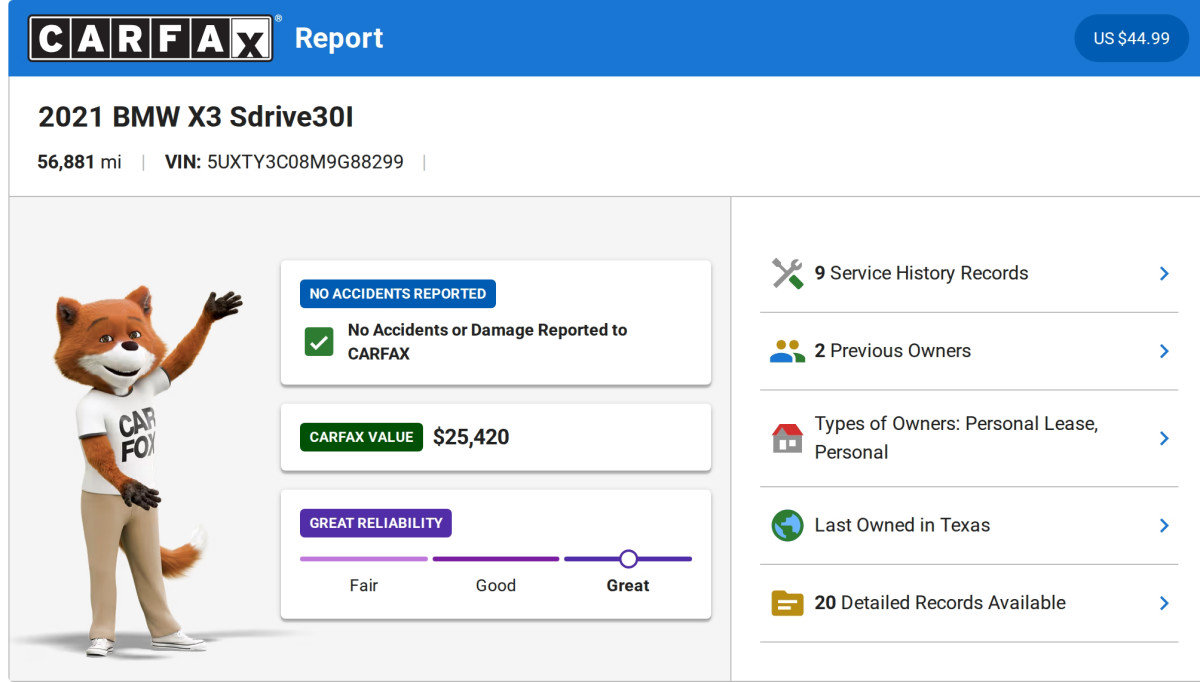The width and height of the screenshot is (1200, 682).
Task: Open 20 Detailed Records Available row
Action: click(969, 603)
